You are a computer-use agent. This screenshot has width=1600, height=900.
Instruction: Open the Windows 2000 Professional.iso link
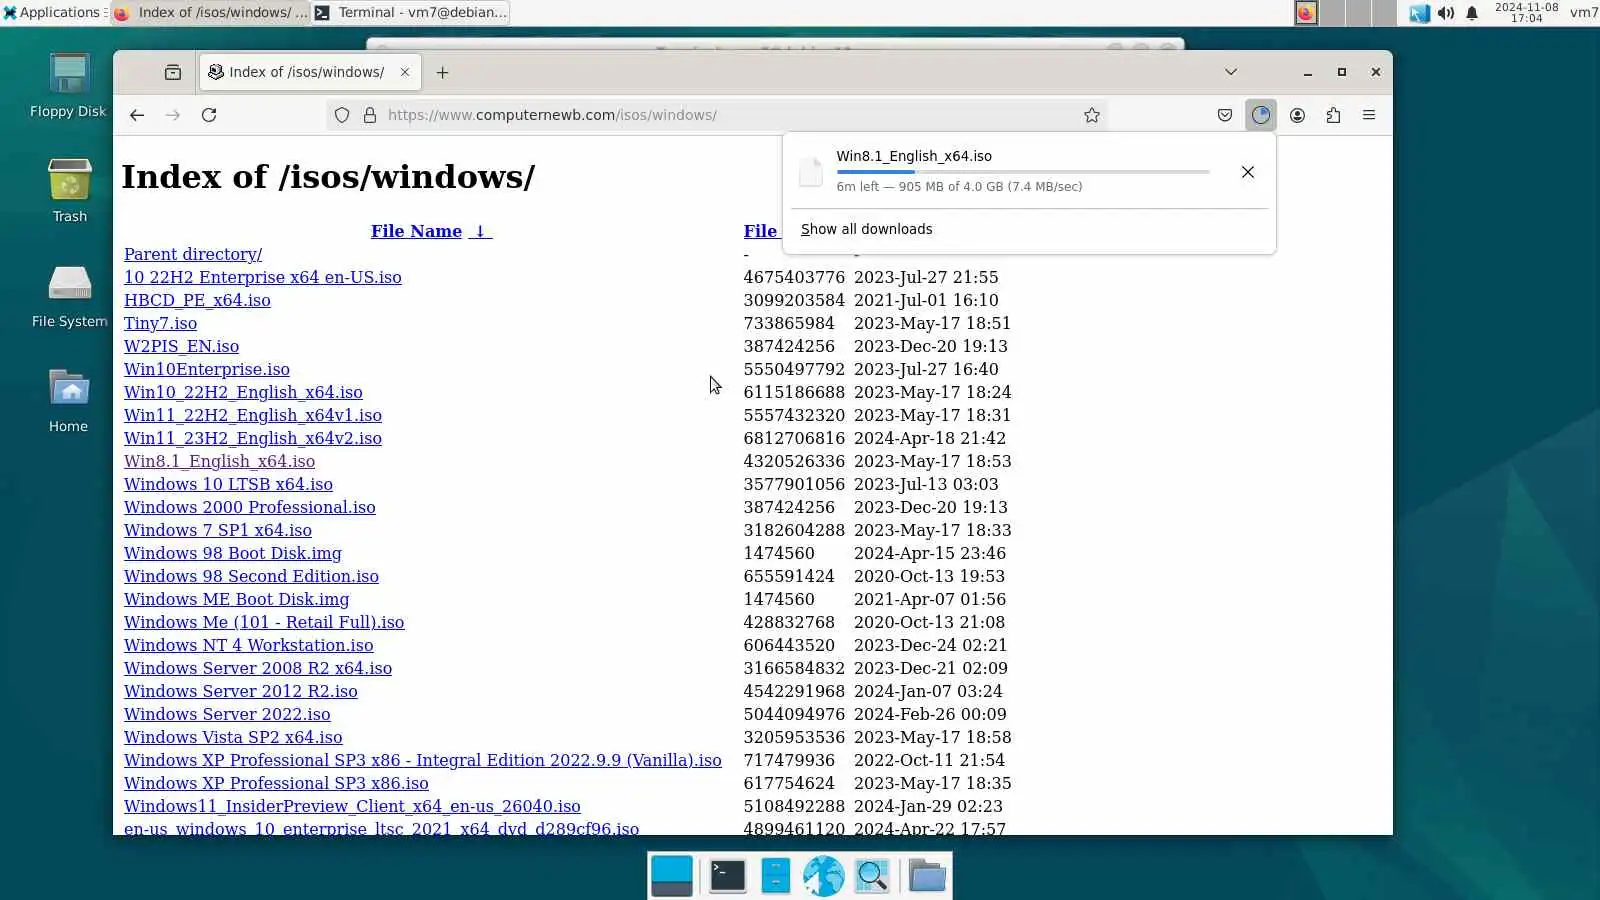(250, 507)
